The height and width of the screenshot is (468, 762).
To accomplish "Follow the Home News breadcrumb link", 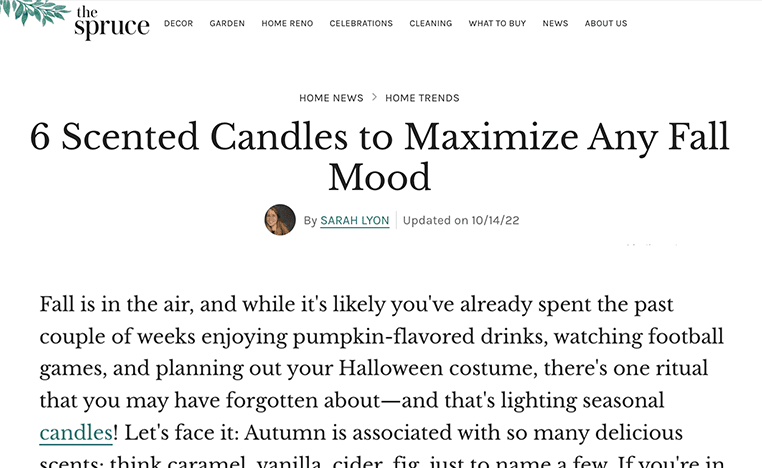I will pos(331,98).
